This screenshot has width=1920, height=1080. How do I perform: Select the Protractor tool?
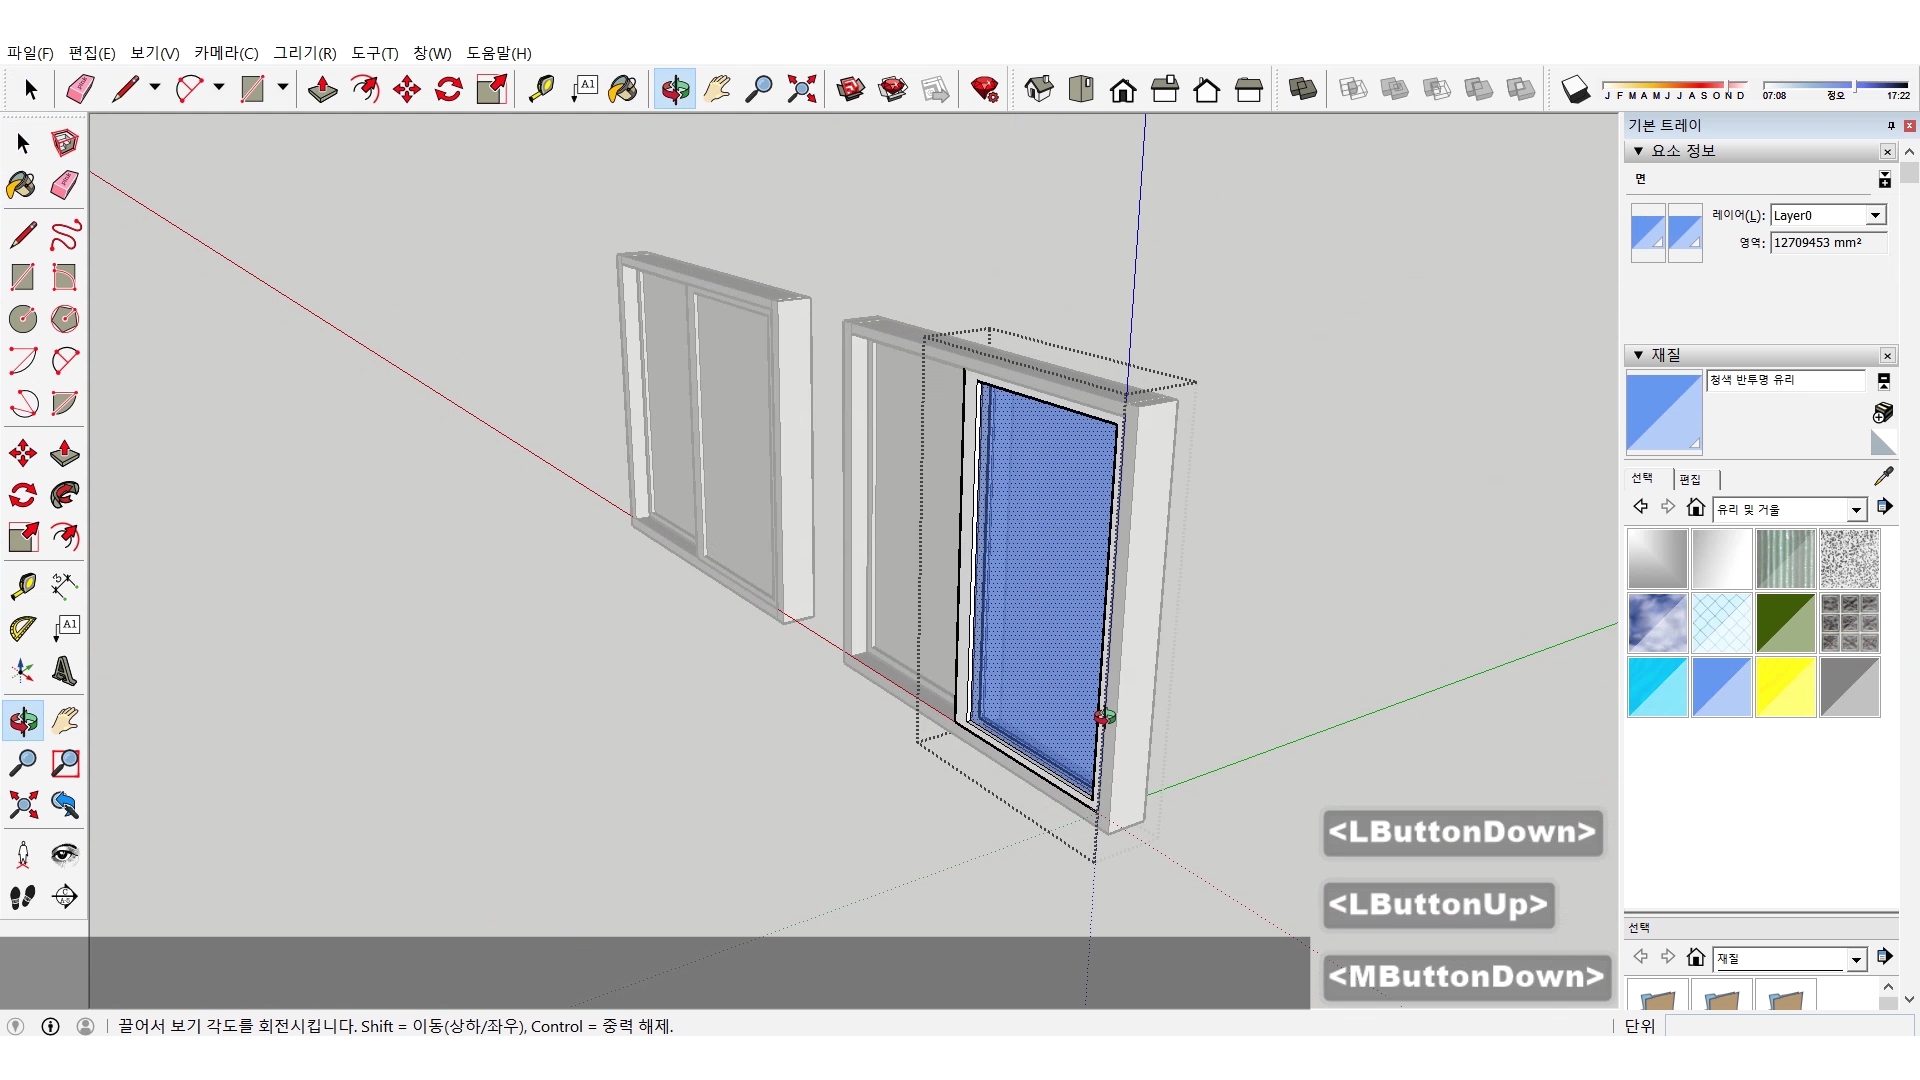[22, 628]
